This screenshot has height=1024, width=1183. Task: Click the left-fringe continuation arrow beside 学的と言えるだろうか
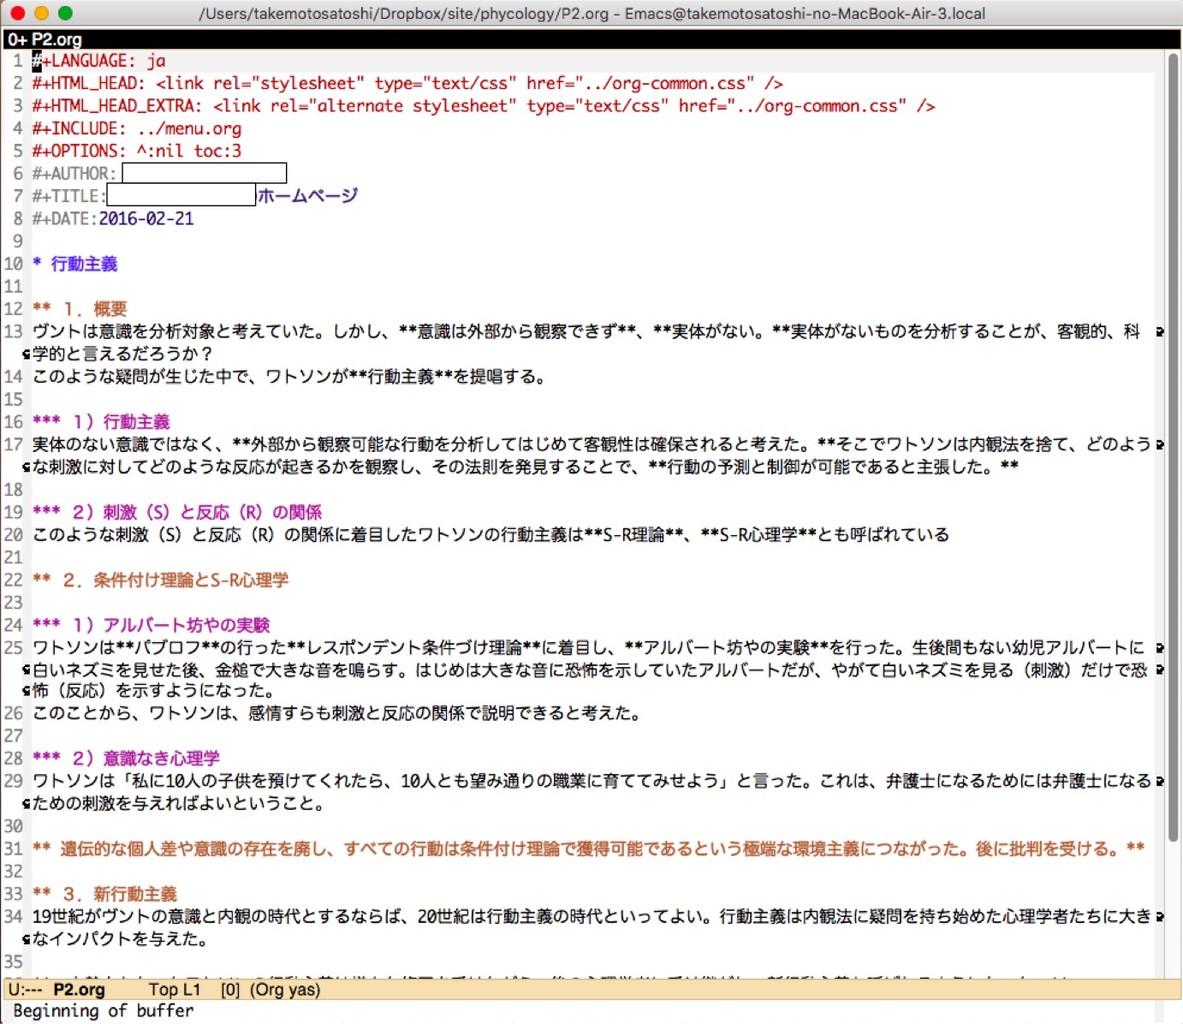click(26, 354)
